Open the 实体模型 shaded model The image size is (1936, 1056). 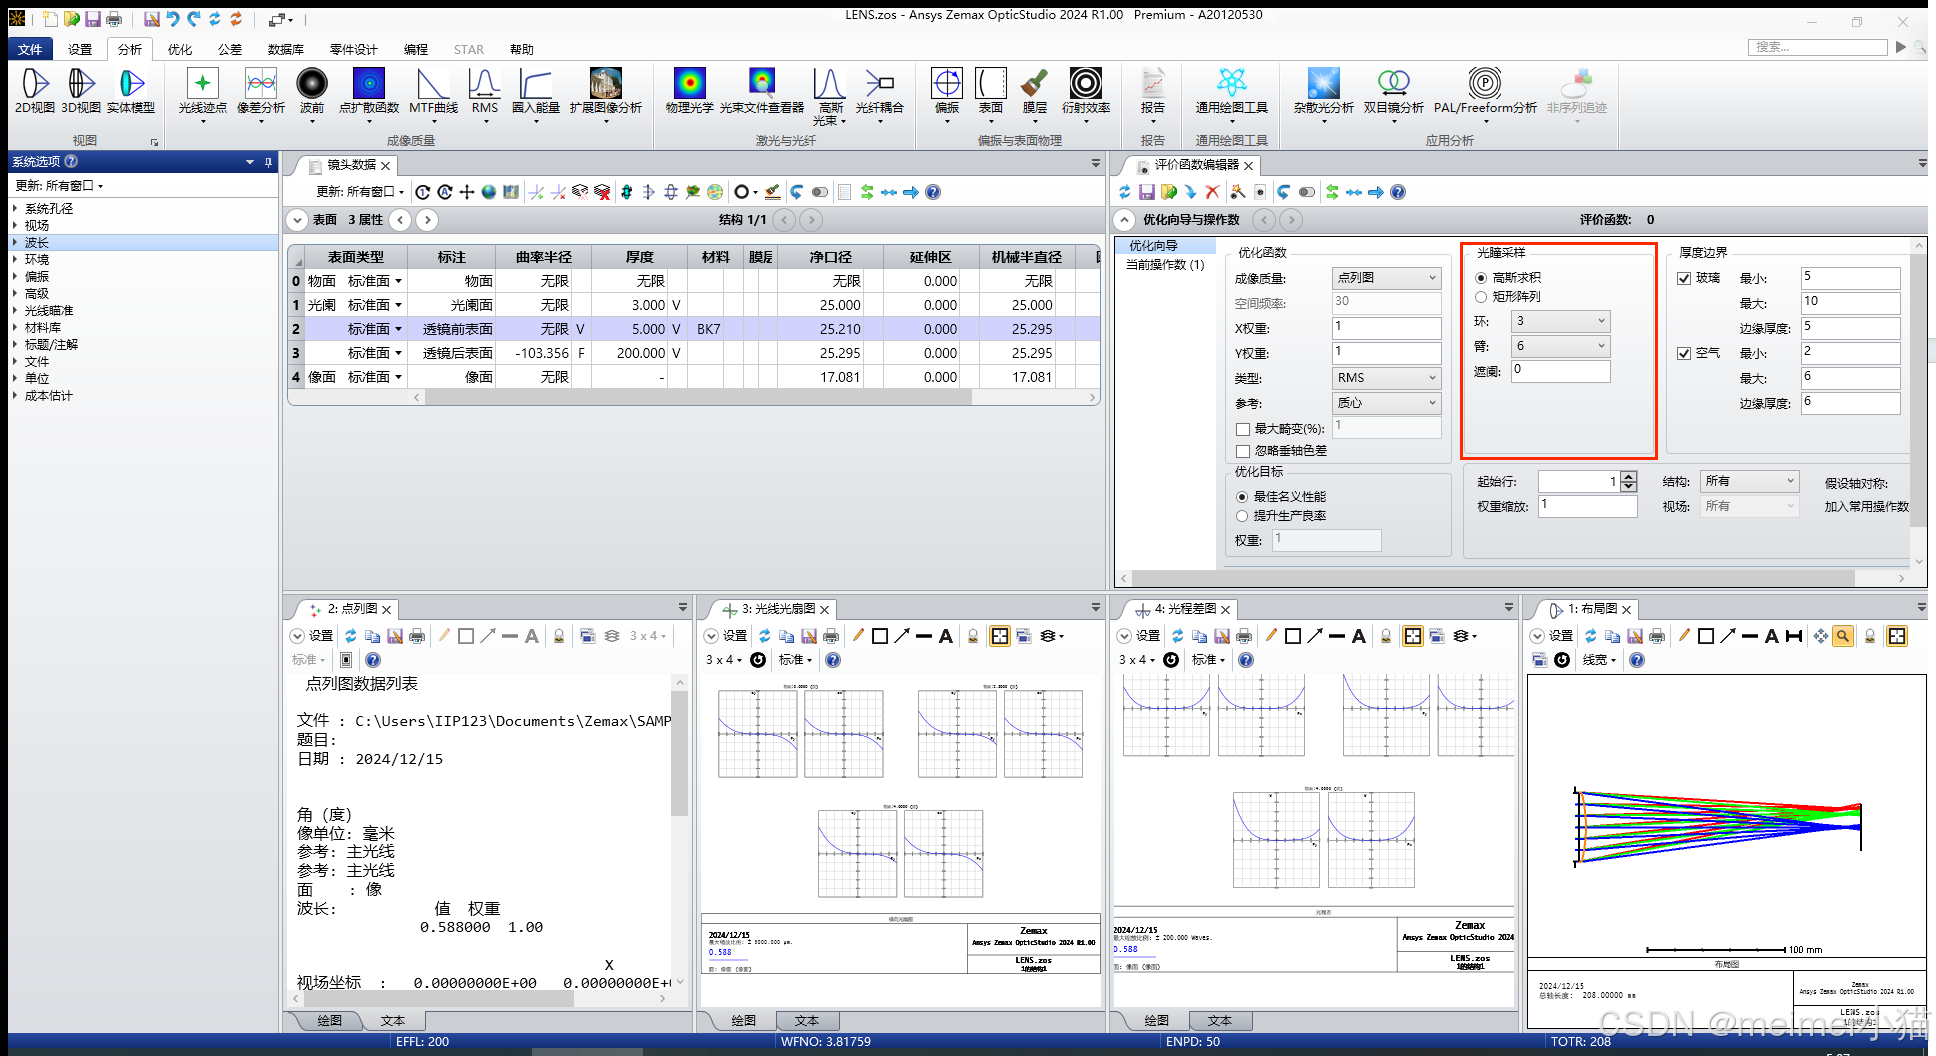(x=131, y=91)
